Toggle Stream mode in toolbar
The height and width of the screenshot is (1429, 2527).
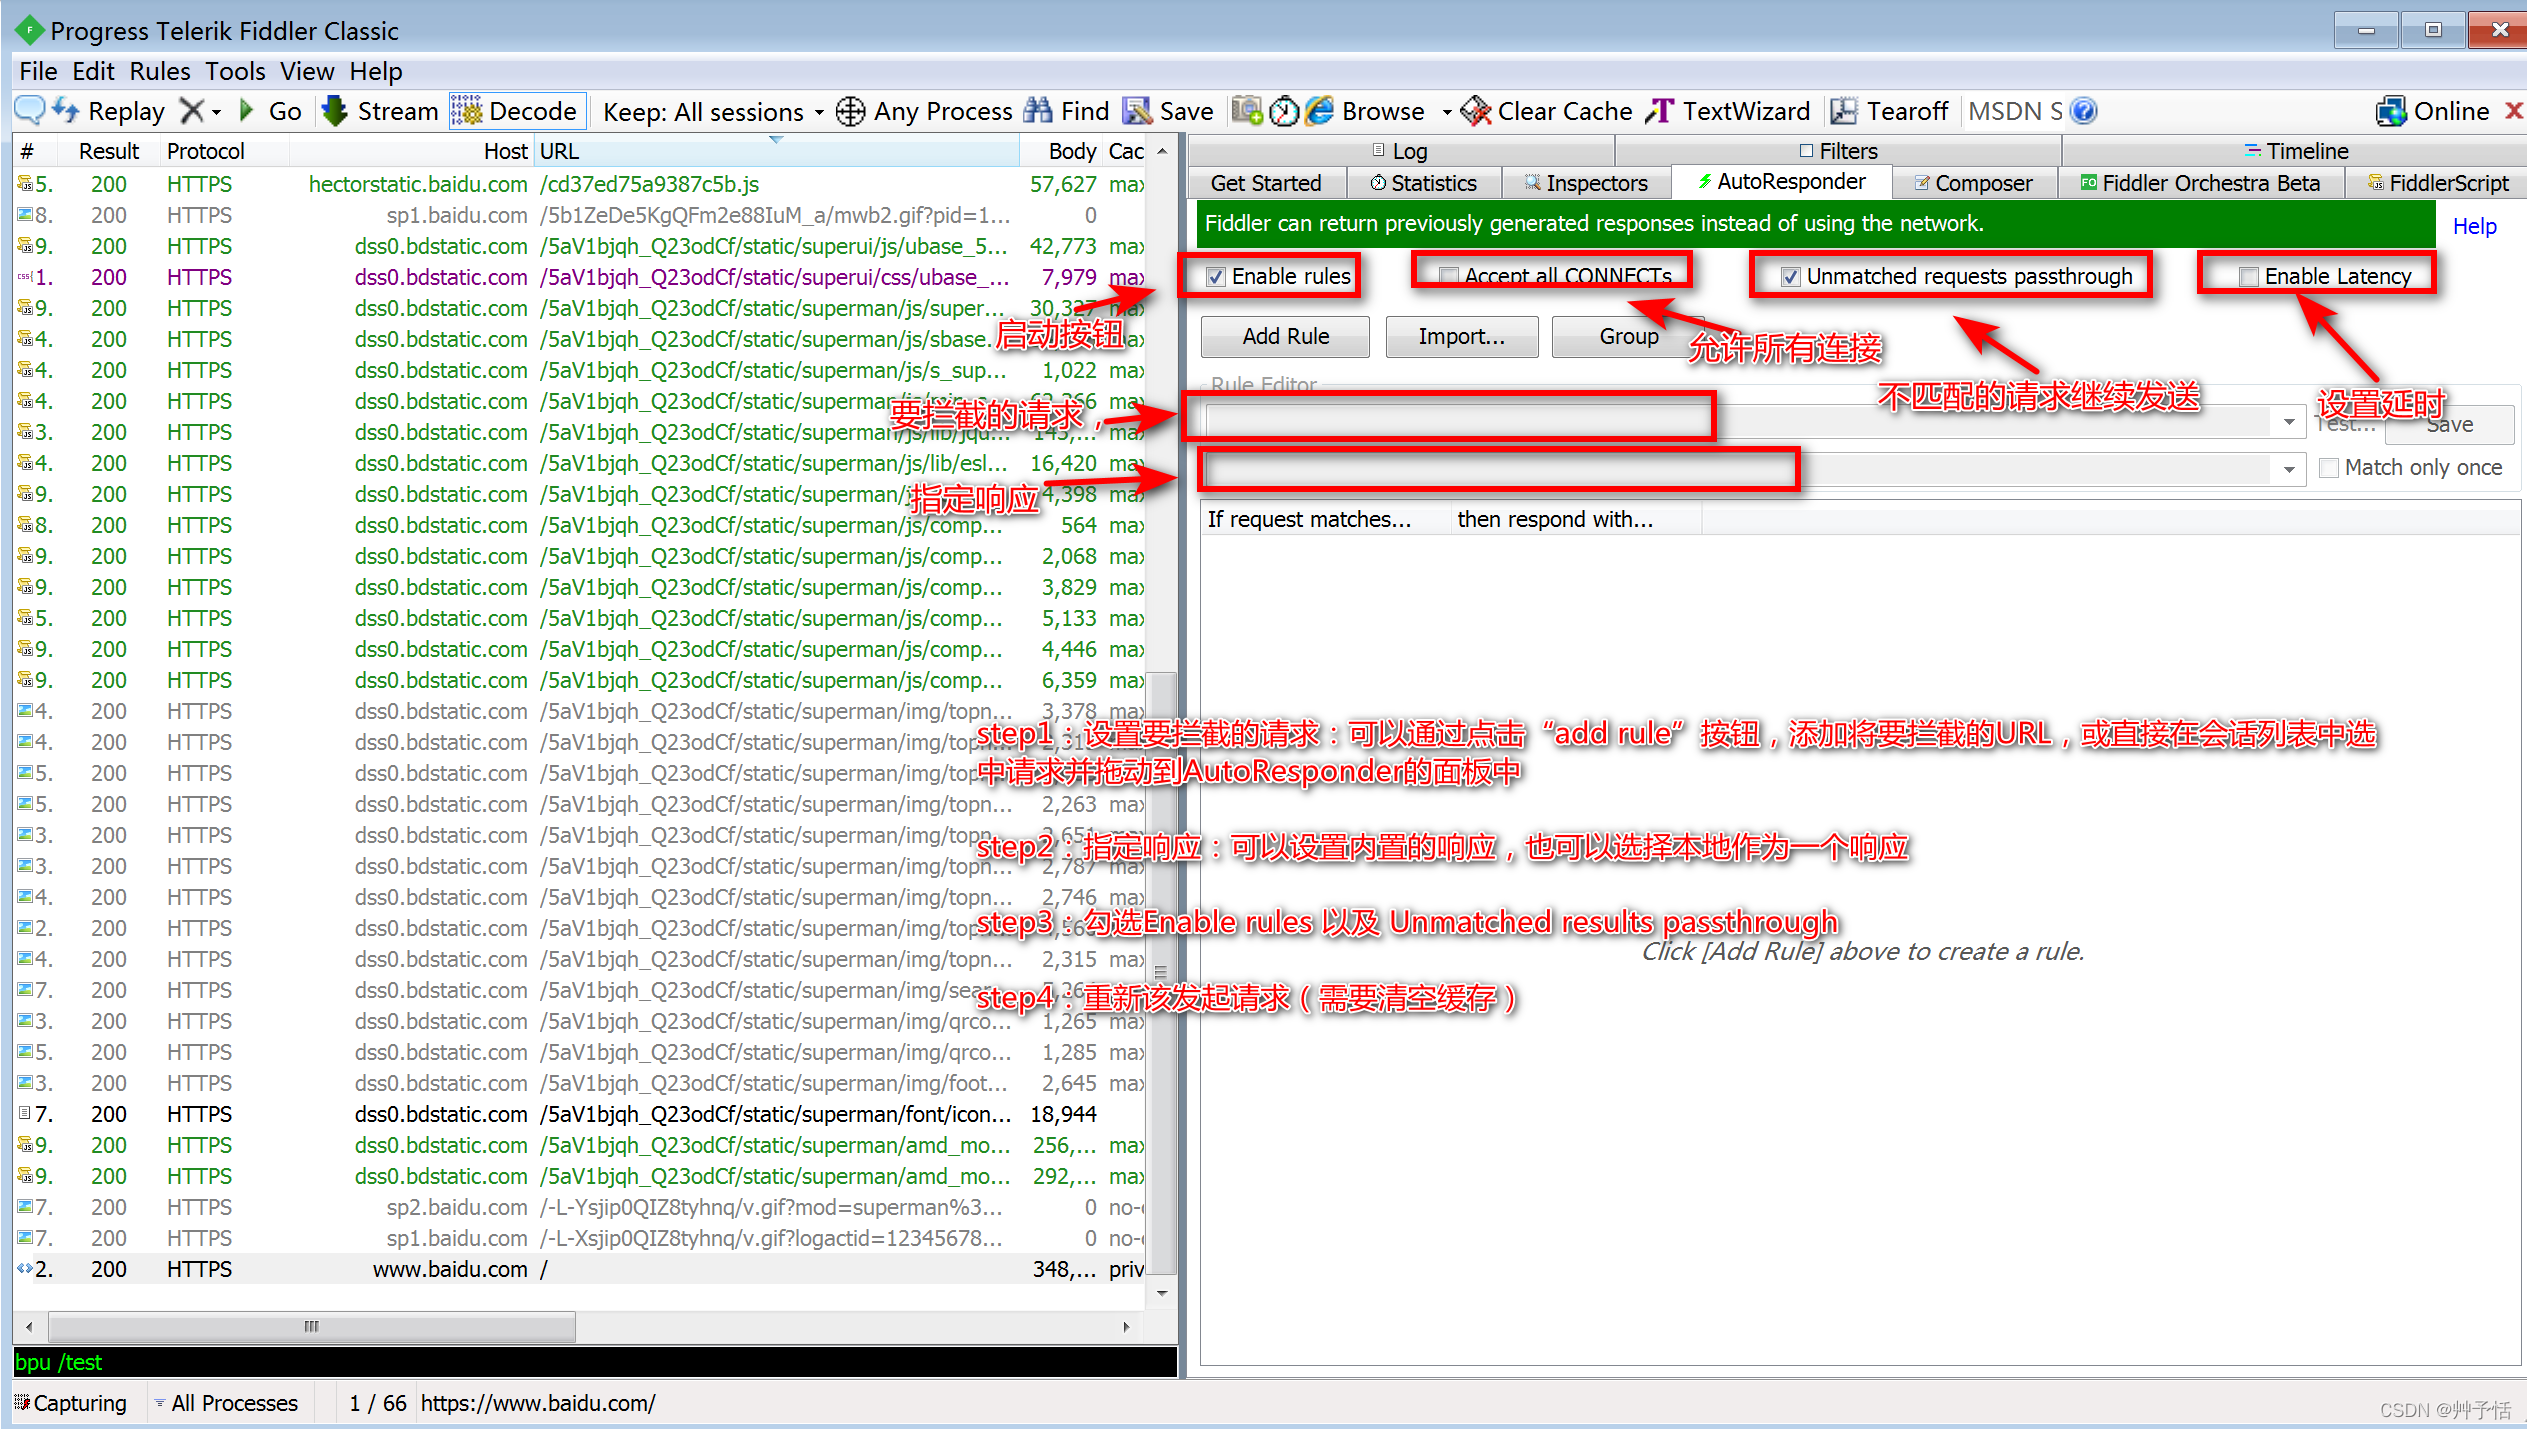[x=380, y=111]
